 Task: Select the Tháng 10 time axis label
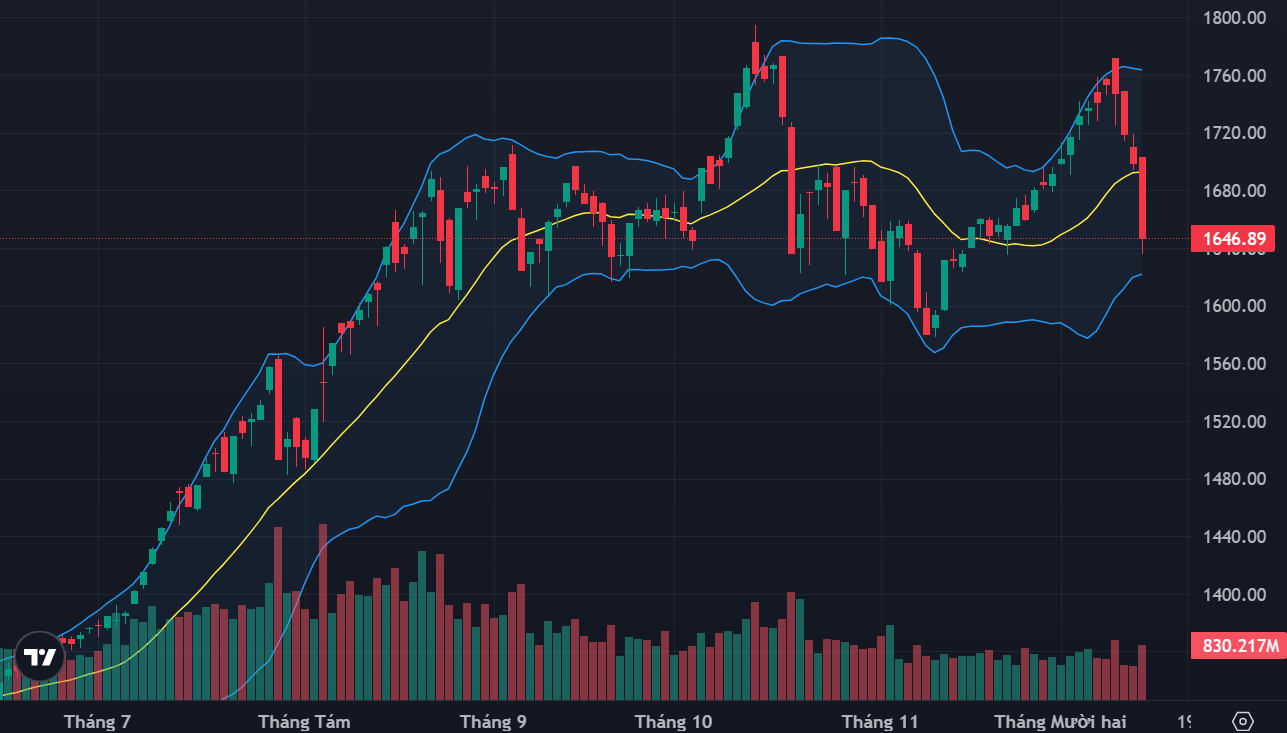coord(674,721)
